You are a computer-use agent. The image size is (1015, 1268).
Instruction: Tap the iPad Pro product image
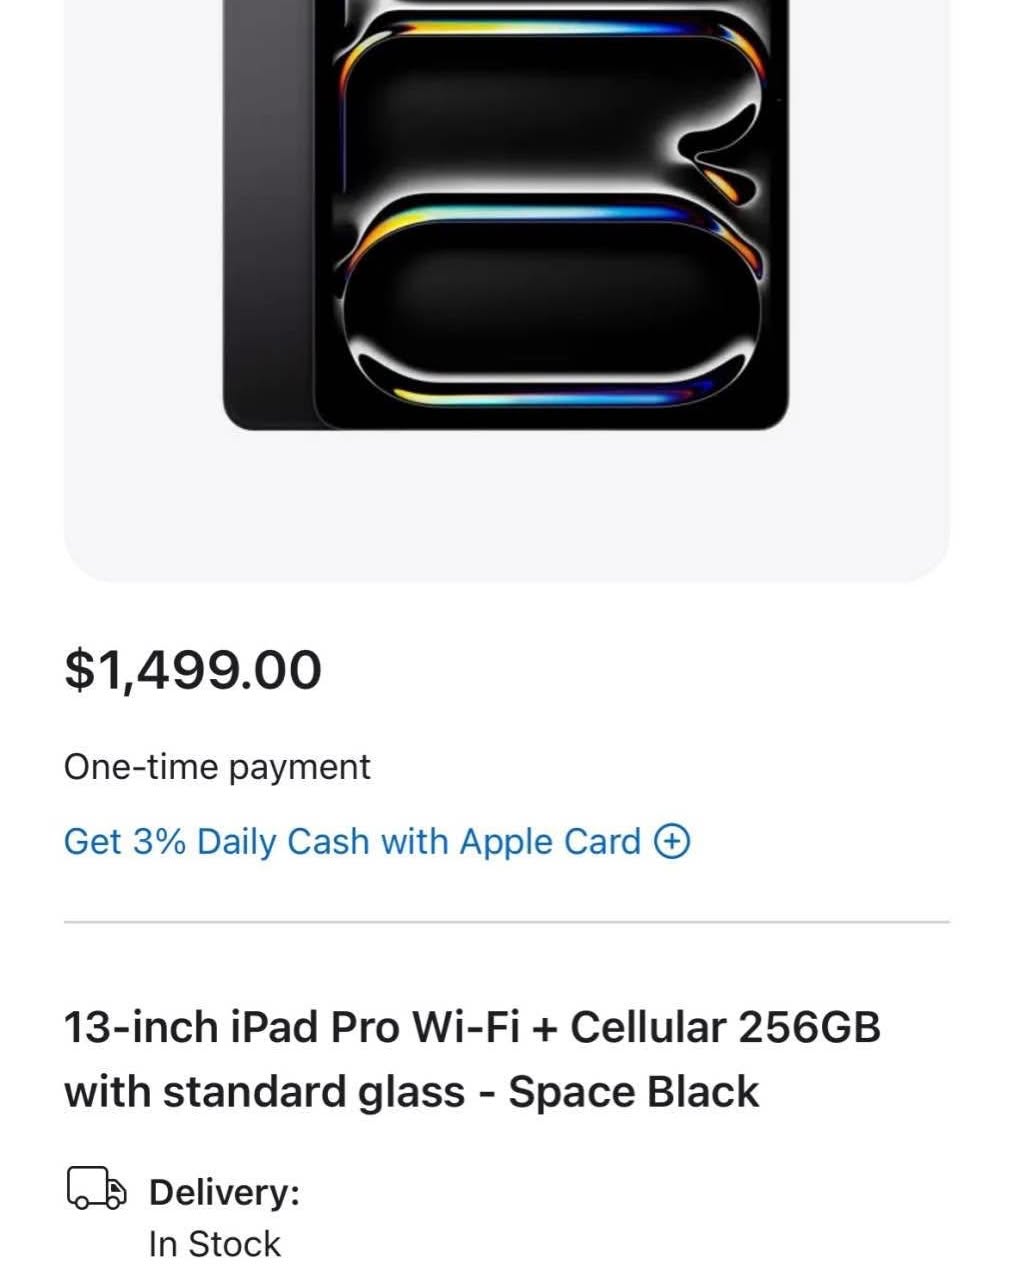coord(505,214)
